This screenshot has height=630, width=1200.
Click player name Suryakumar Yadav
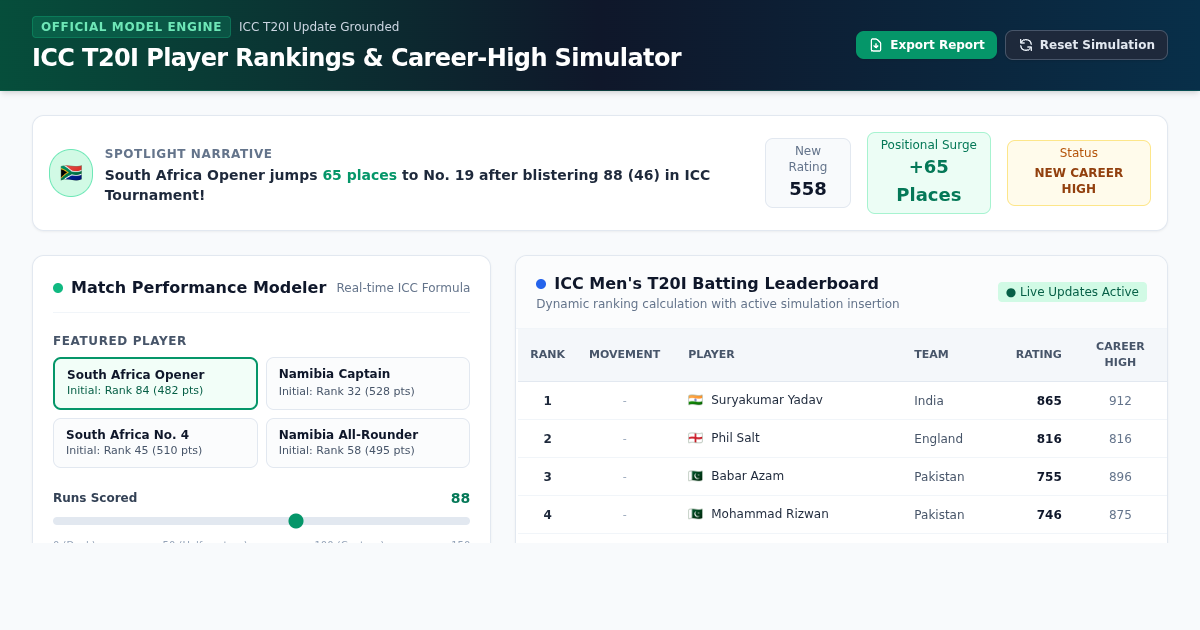tap(767, 400)
